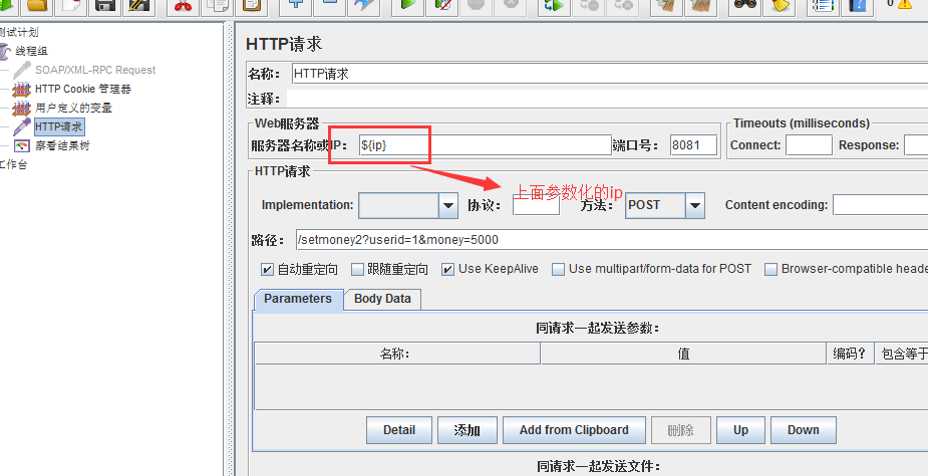
Task: Click the 删除 button
Action: tap(681, 430)
